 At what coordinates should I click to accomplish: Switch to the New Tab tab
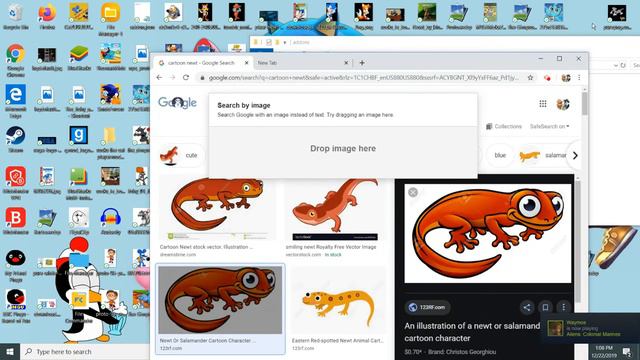pos(302,63)
